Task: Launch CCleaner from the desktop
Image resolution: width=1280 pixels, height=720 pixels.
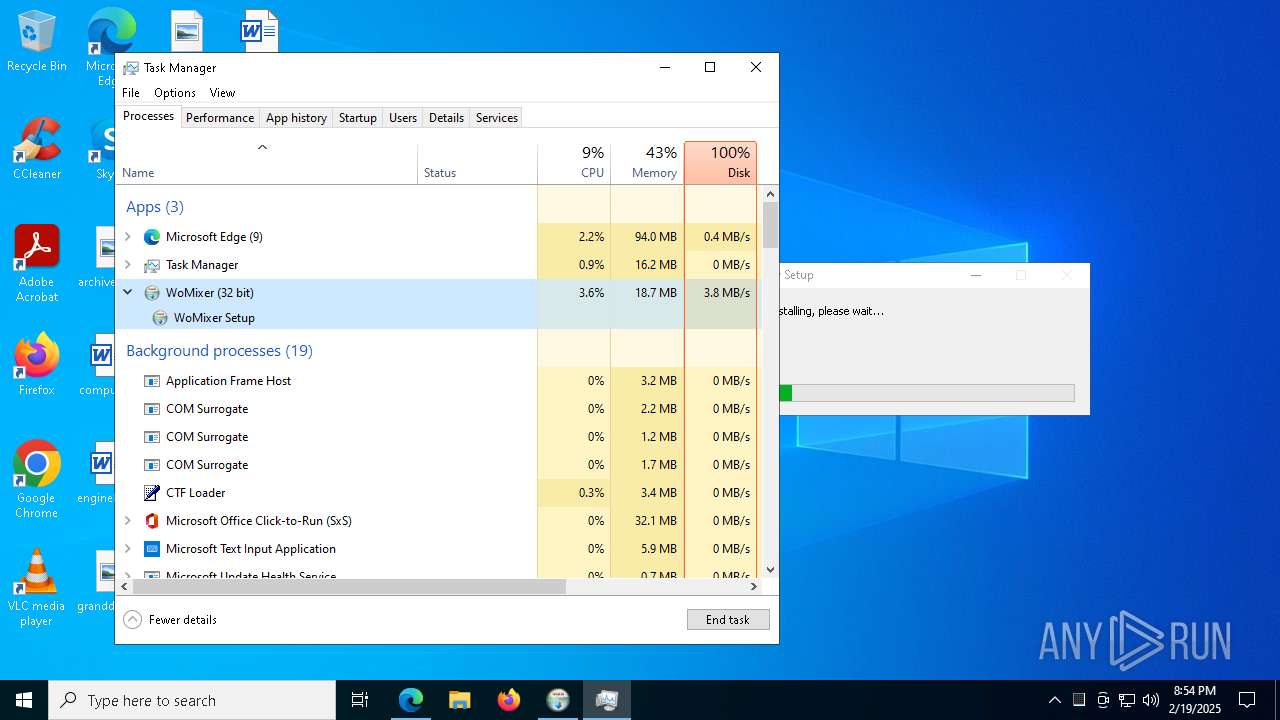Action: point(36,150)
